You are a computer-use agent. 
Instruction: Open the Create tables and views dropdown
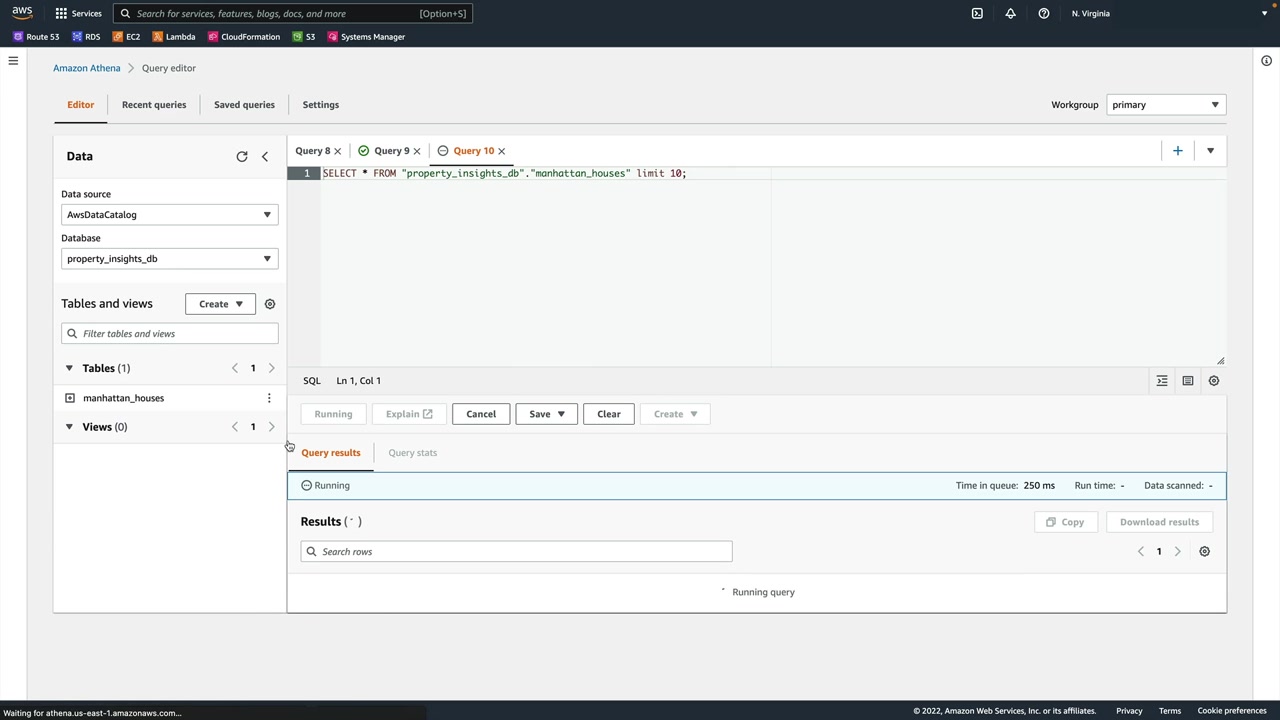pyautogui.click(x=220, y=304)
